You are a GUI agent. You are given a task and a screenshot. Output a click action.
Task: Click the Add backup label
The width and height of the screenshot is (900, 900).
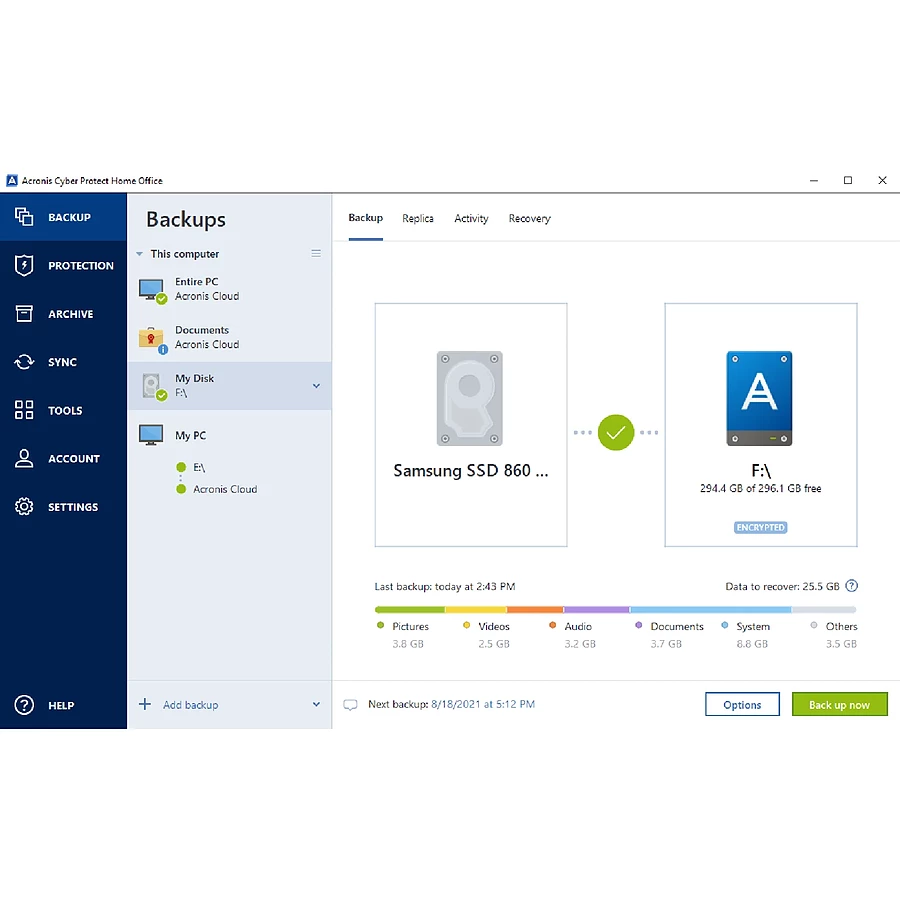pyautogui.click(x=191, y=705)
